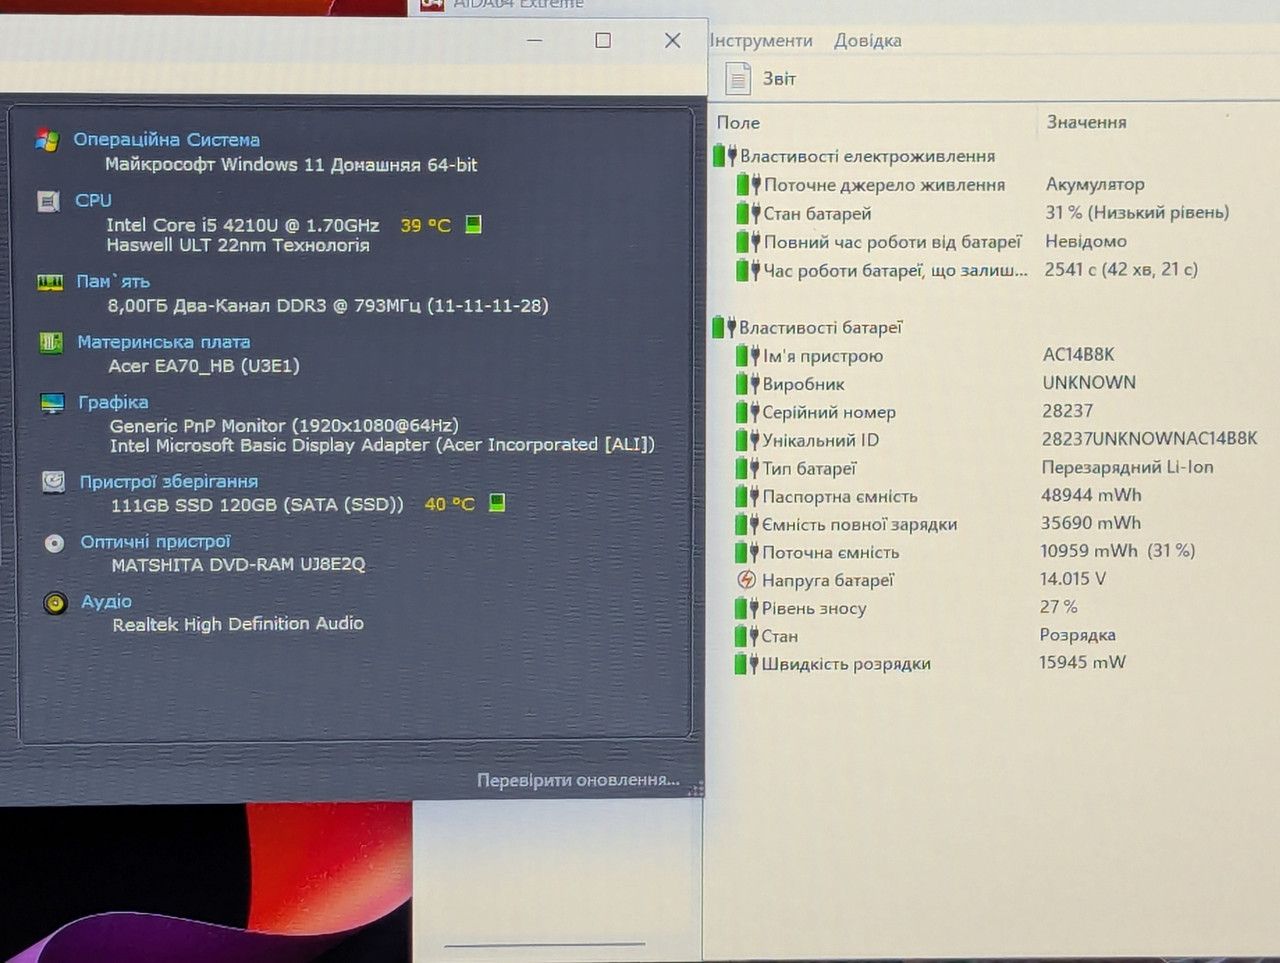The image size is (1280, 963).
Task: Click the green SSD temperature indicator square
Action: point(497,502)
